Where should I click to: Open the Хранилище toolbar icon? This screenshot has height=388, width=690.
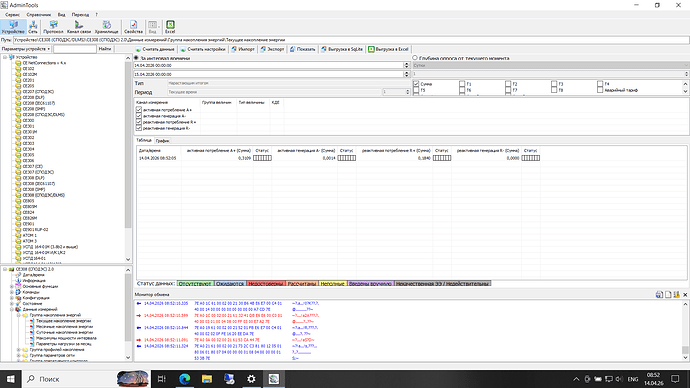106,27
